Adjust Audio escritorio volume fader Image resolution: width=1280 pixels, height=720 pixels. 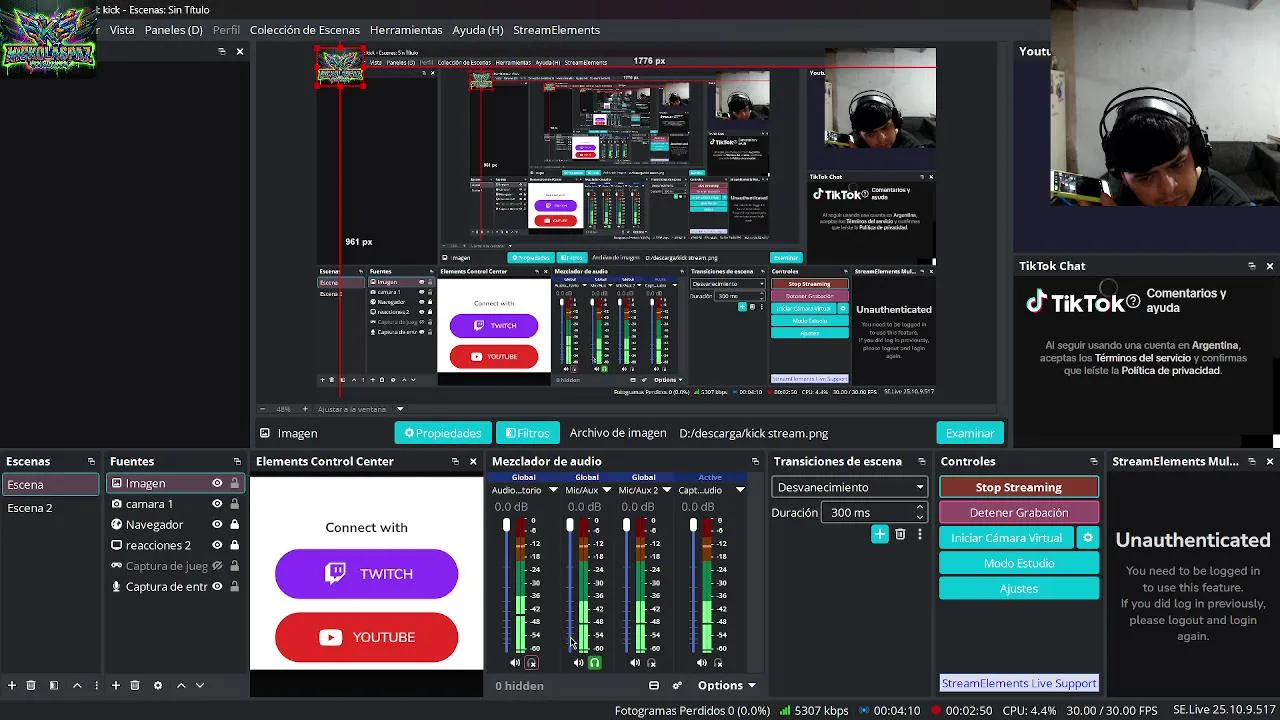[x=507, y=526]
